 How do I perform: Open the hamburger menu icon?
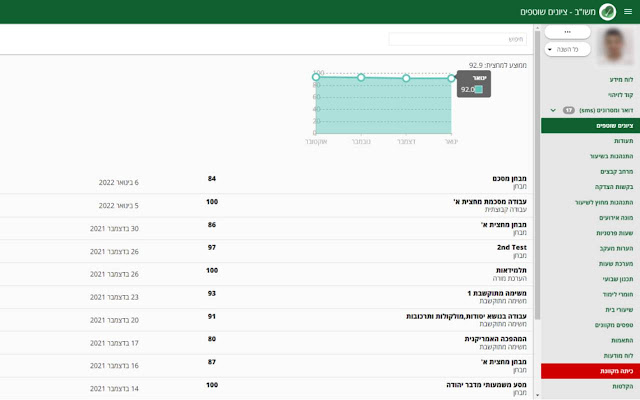click(628, 12)
